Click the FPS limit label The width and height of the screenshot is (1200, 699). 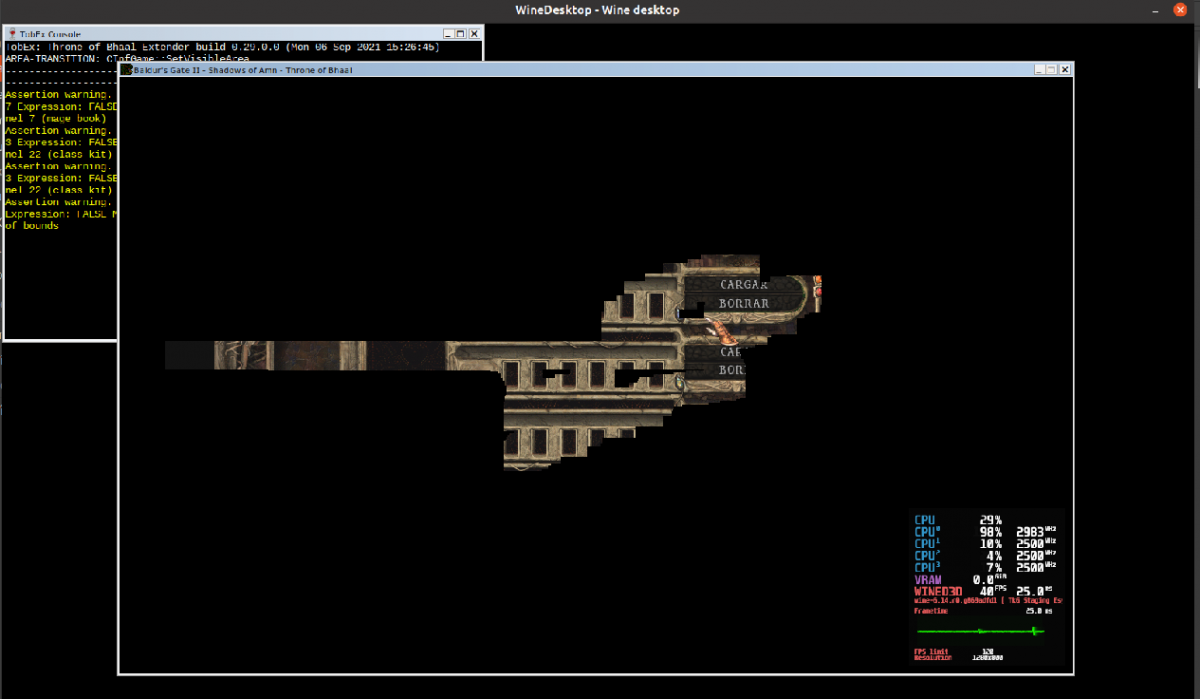tap(931, 651)
